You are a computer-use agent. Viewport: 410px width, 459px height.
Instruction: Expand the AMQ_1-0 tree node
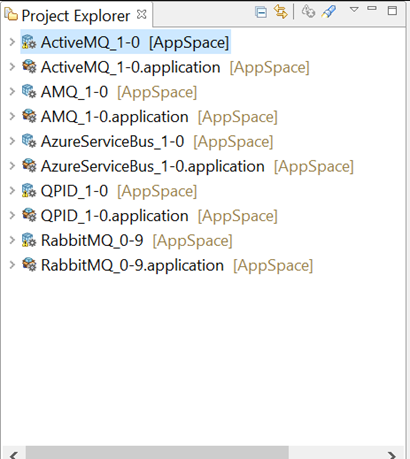click(12, 91)
